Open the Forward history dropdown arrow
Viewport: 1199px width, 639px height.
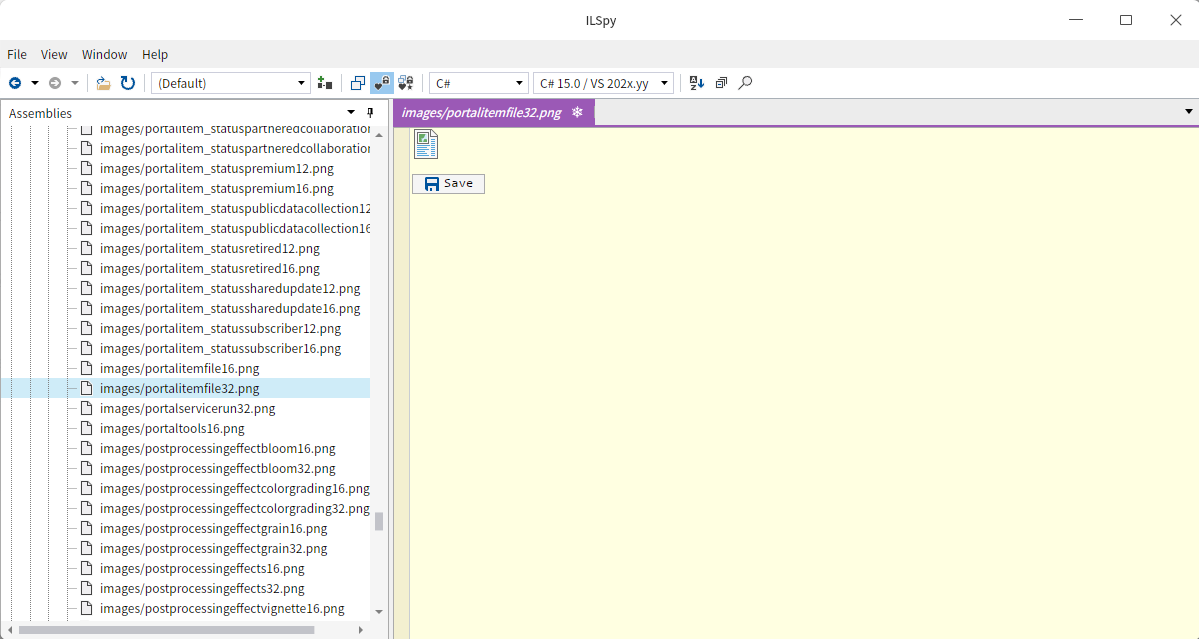[75, 83]
